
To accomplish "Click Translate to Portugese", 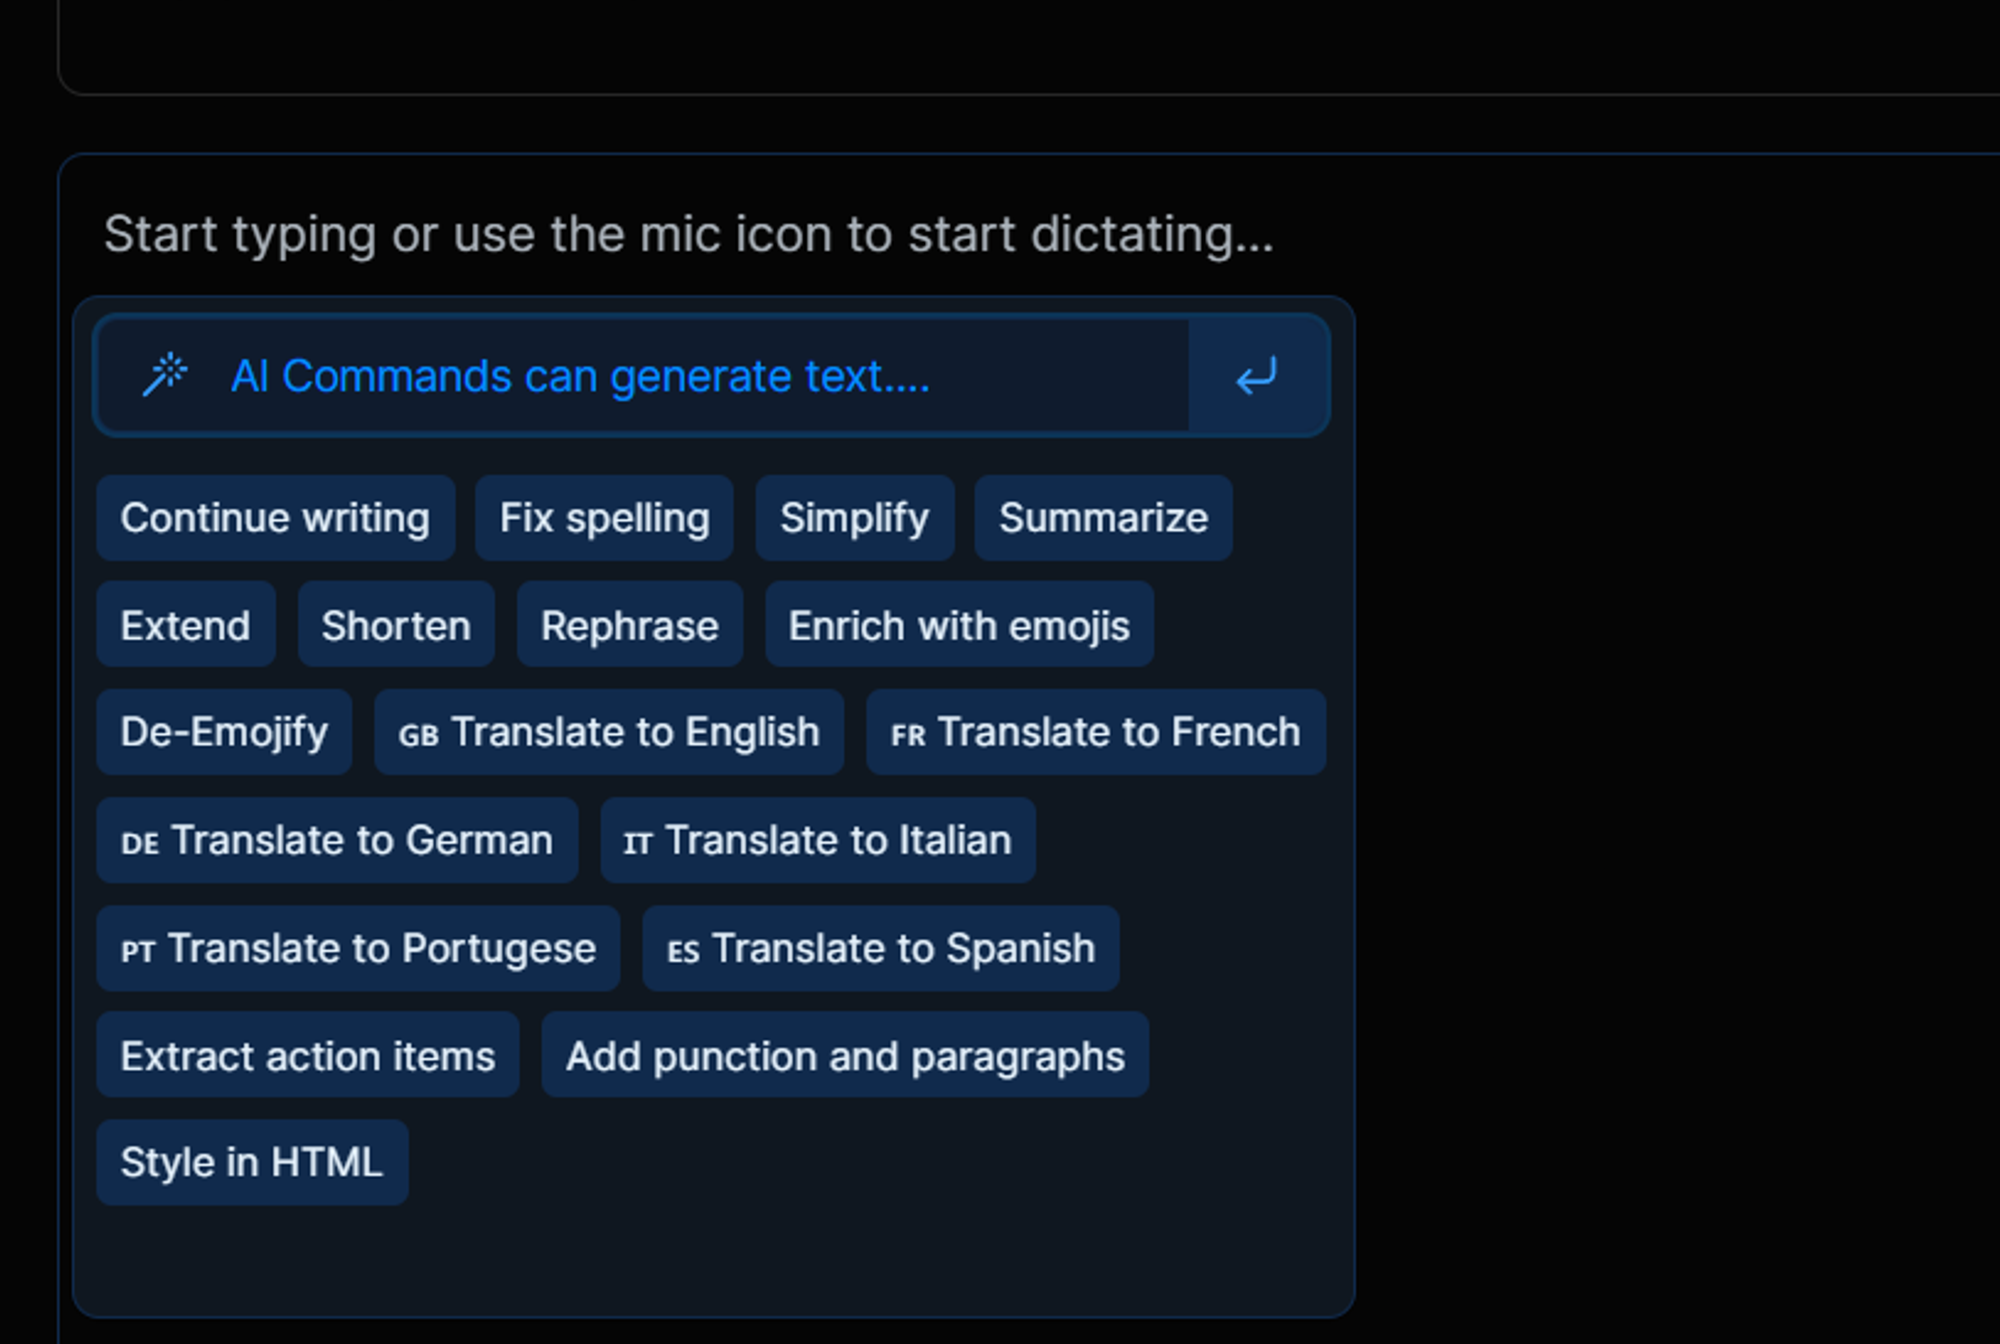I will (x=357, y=948).
